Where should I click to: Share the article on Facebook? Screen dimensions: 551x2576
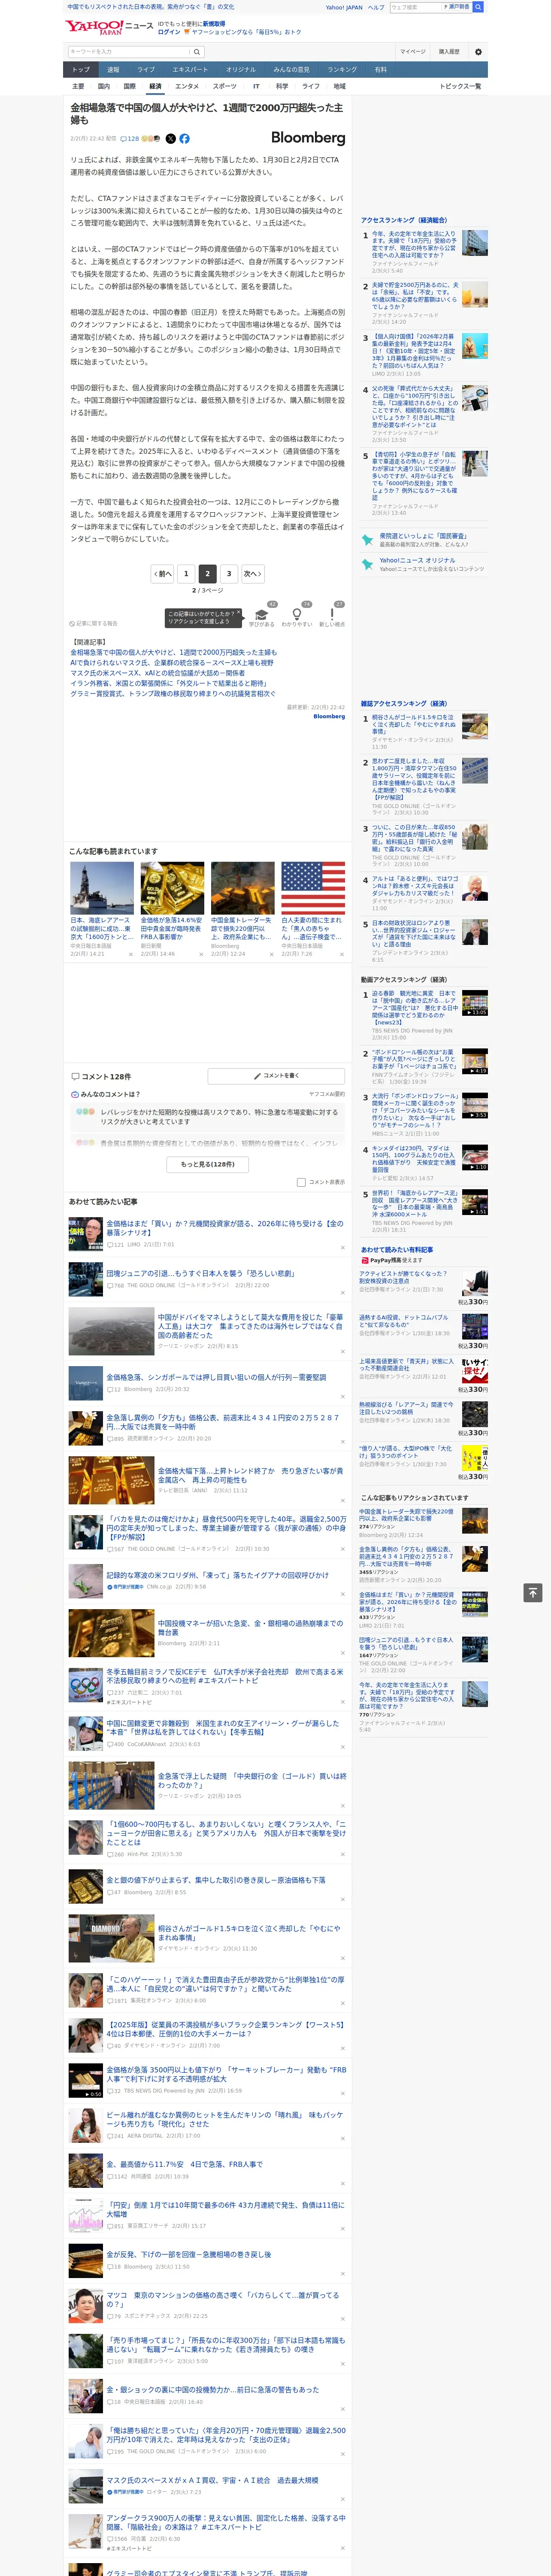184,139
